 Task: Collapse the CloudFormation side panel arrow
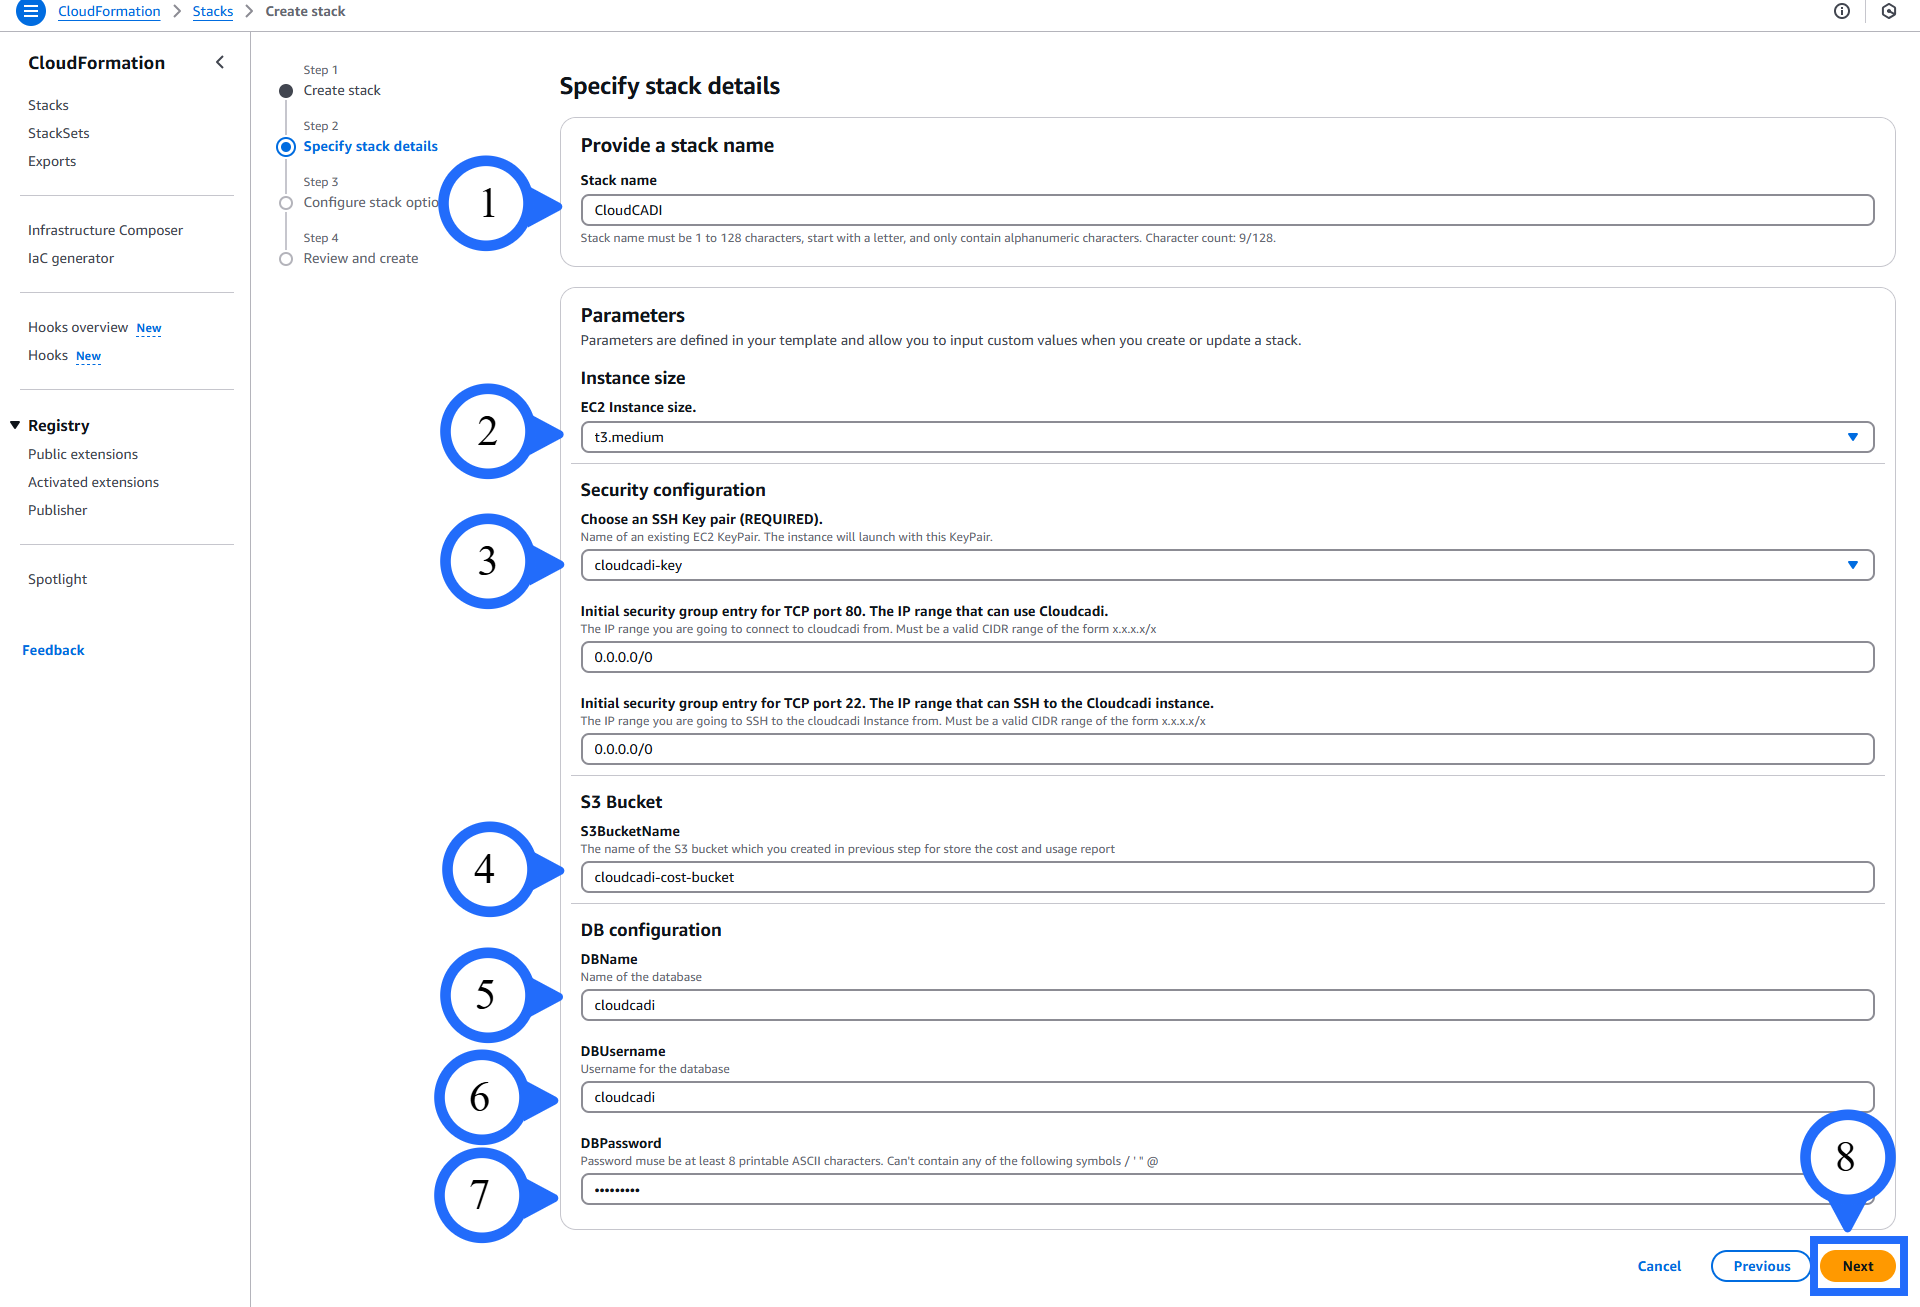[x=220, y=62]
